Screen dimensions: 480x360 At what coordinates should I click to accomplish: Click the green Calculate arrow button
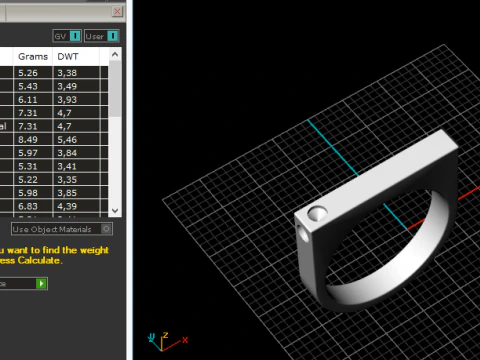(x=41, y=284)
